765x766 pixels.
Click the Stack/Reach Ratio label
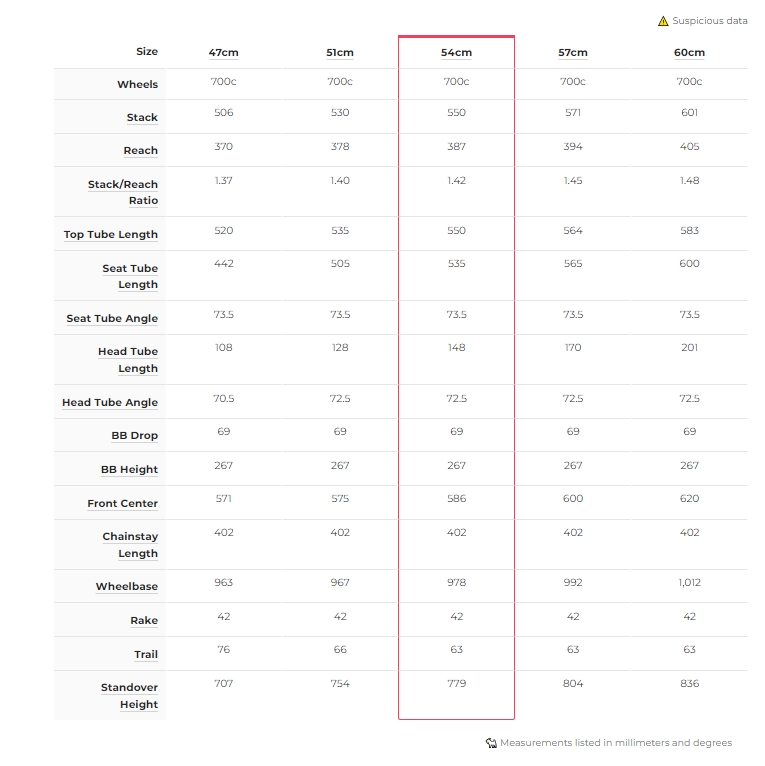coord(123,192)
